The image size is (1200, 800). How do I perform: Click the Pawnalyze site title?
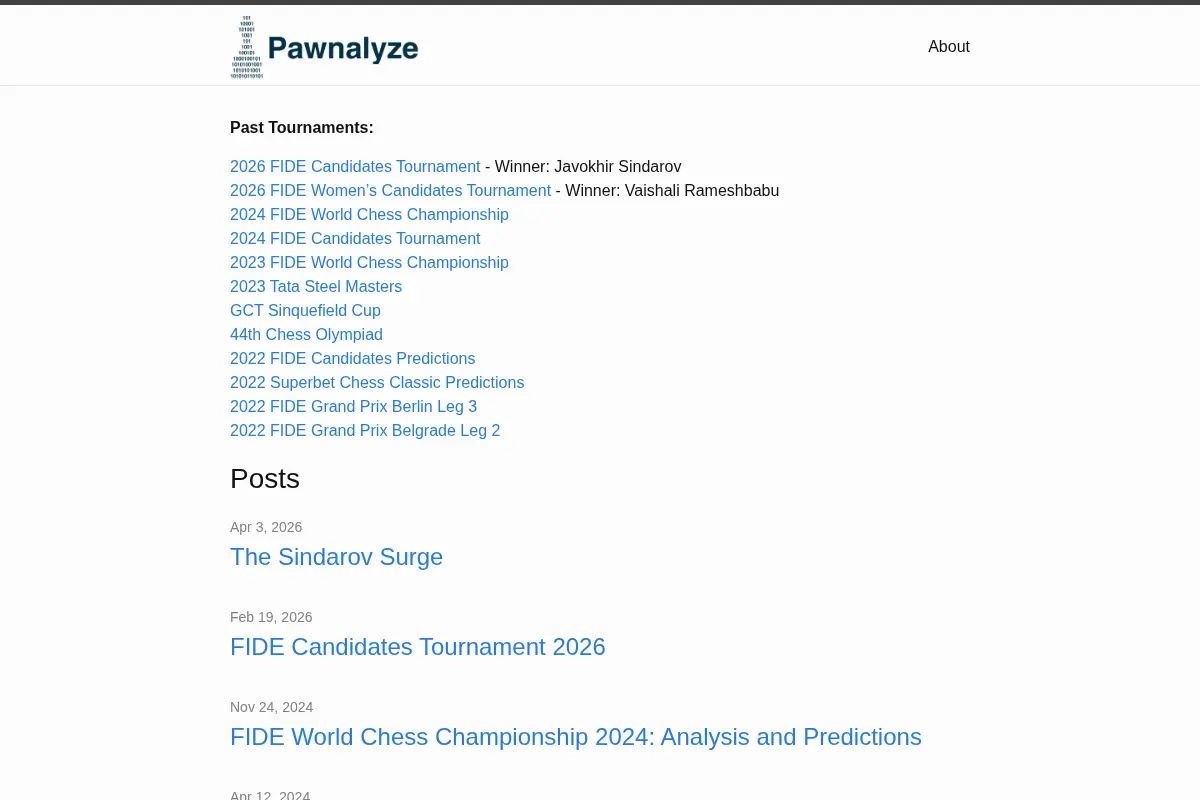(x=343, y=48)
